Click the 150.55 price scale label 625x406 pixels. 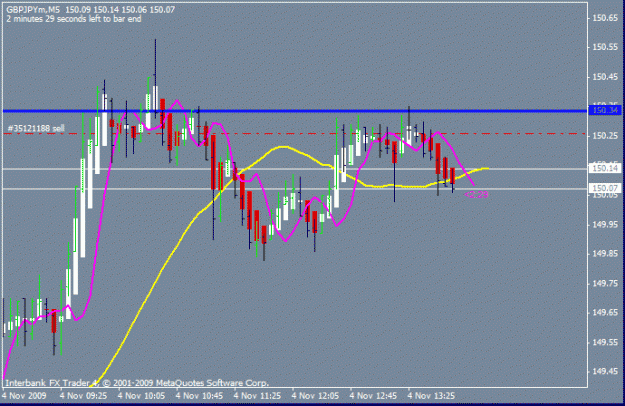pos(605,47)
